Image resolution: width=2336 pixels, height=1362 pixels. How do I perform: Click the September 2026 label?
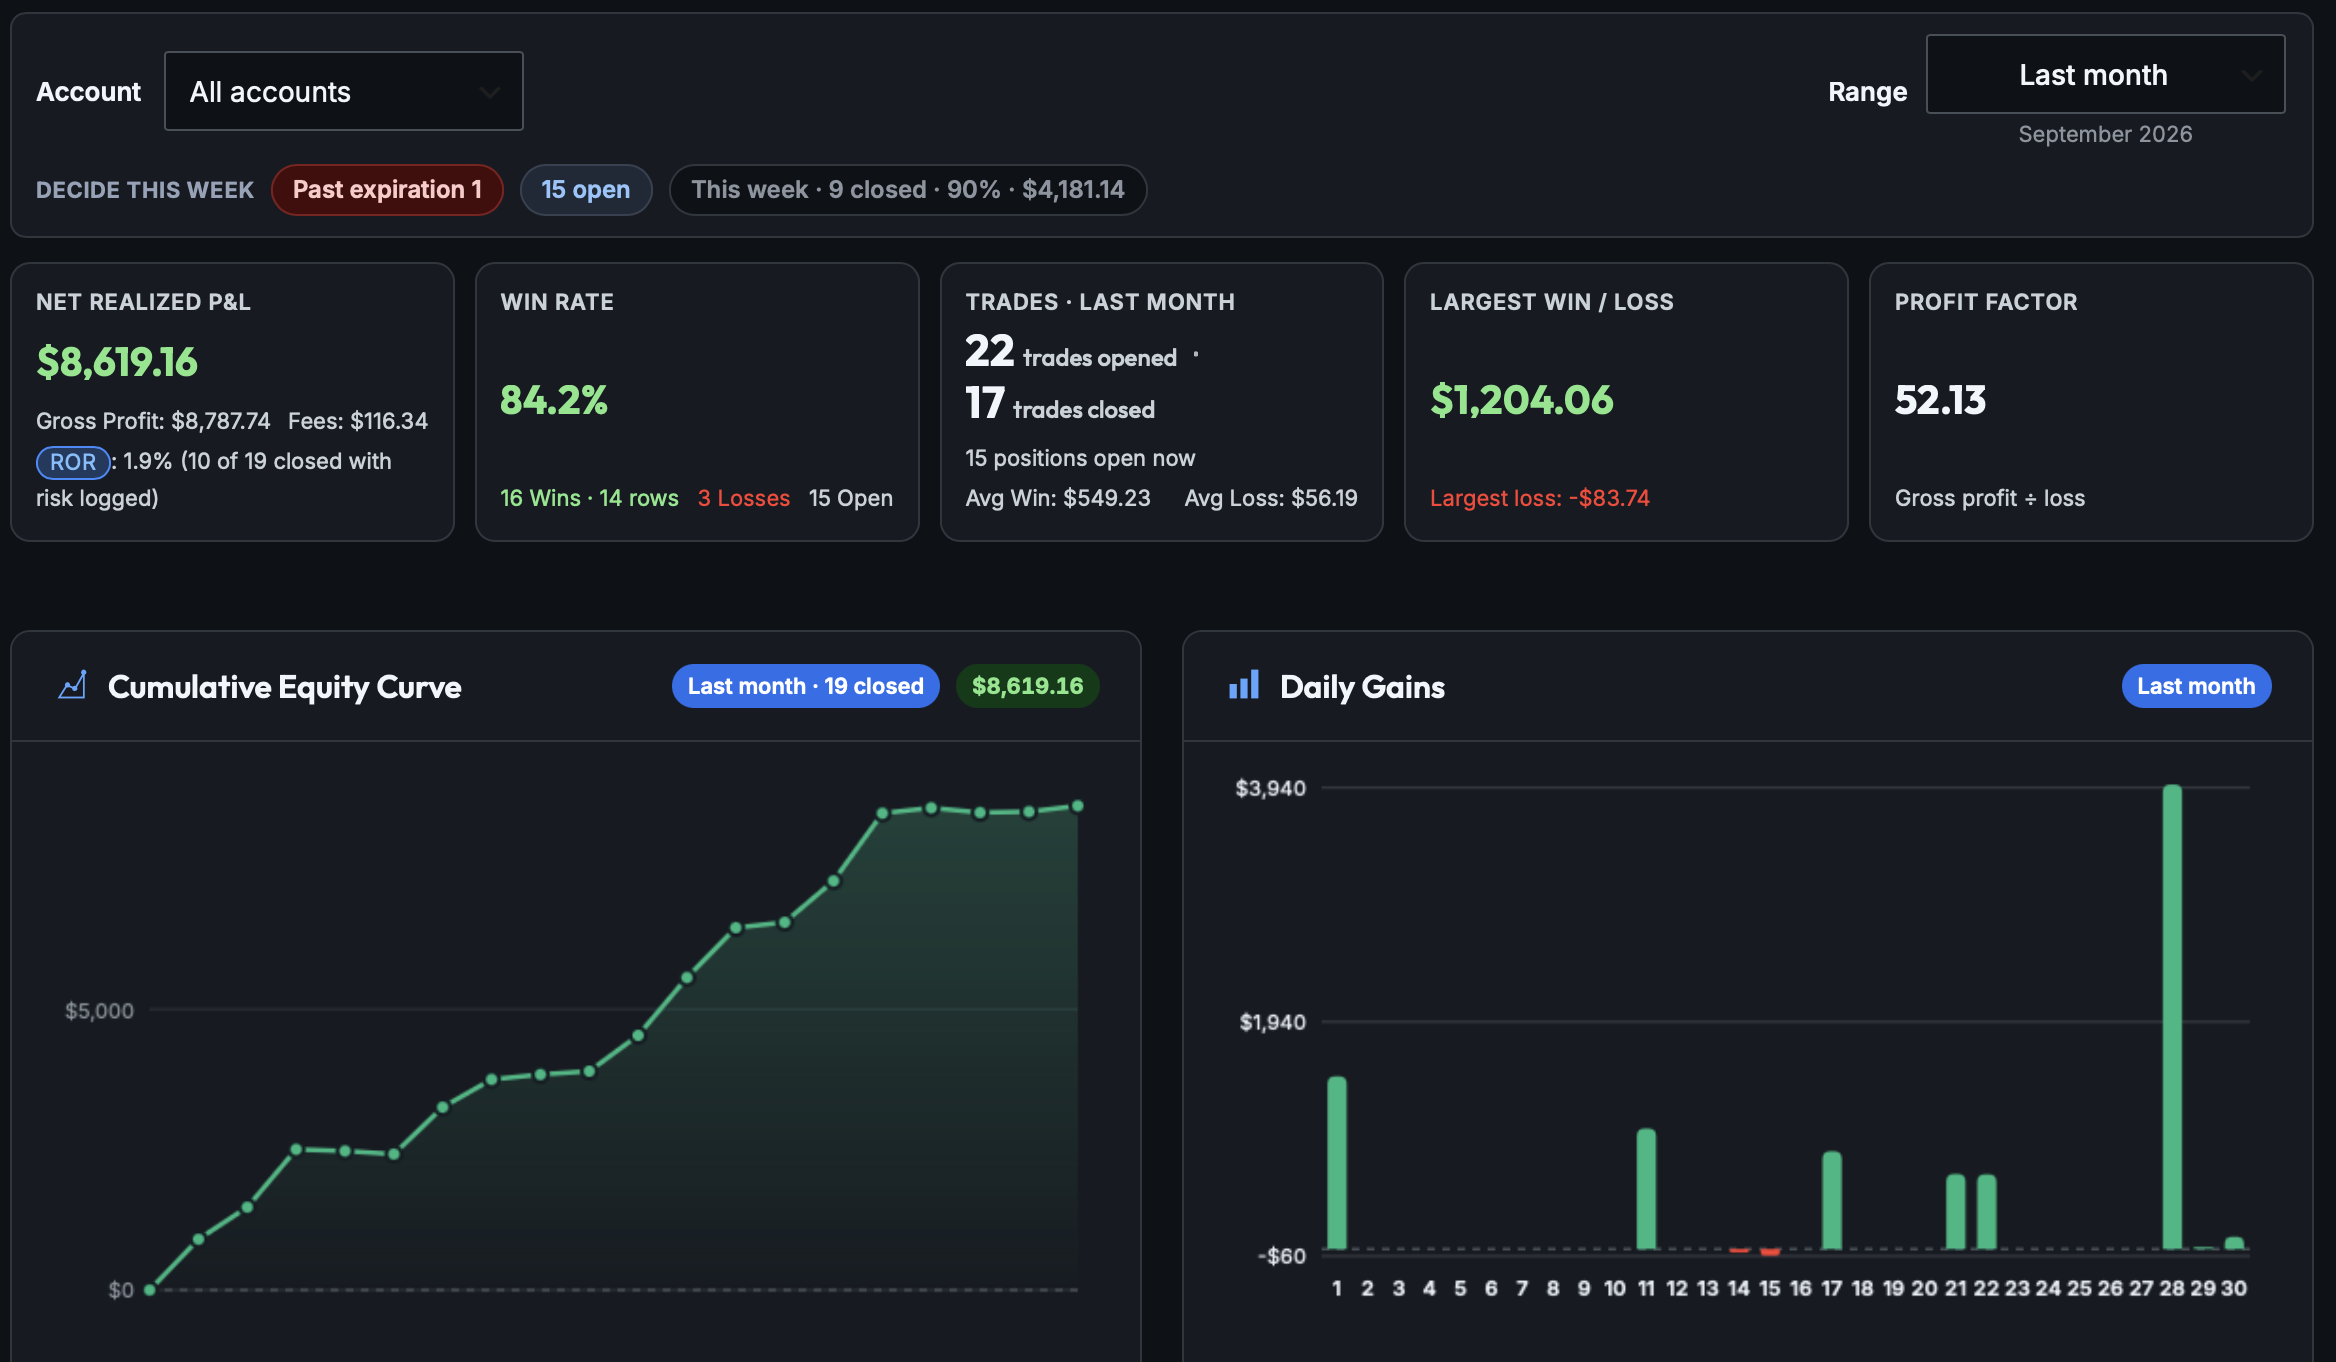pyautogui.click(x=2105, y=134)
